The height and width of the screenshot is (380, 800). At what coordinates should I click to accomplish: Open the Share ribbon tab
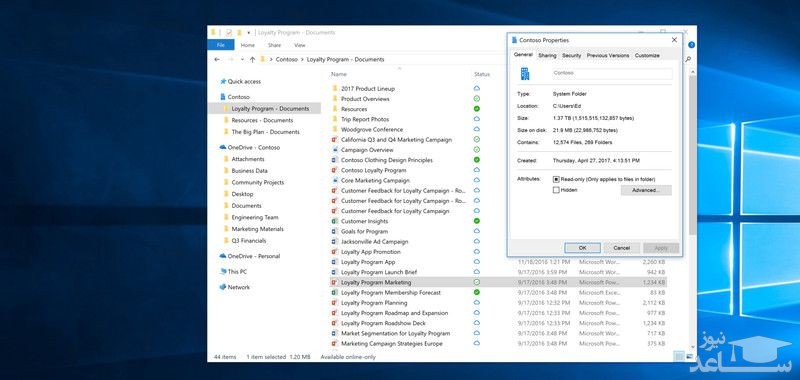(274, 45)
